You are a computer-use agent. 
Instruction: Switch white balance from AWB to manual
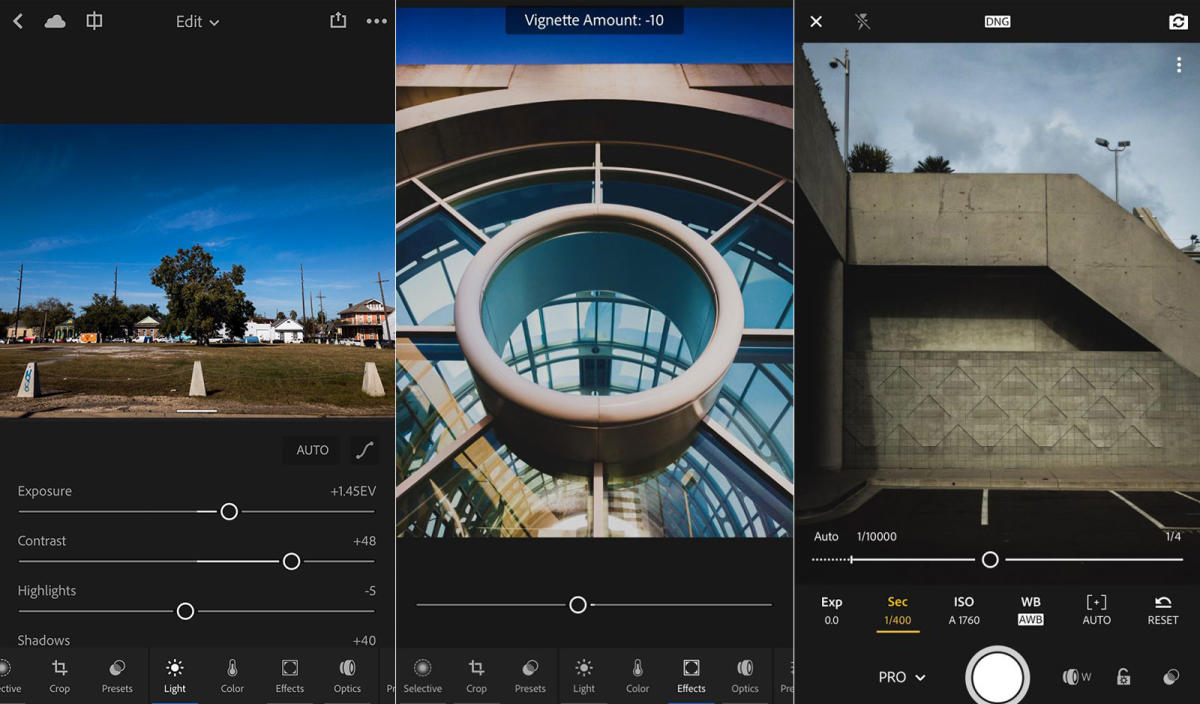pos(1029,610)
